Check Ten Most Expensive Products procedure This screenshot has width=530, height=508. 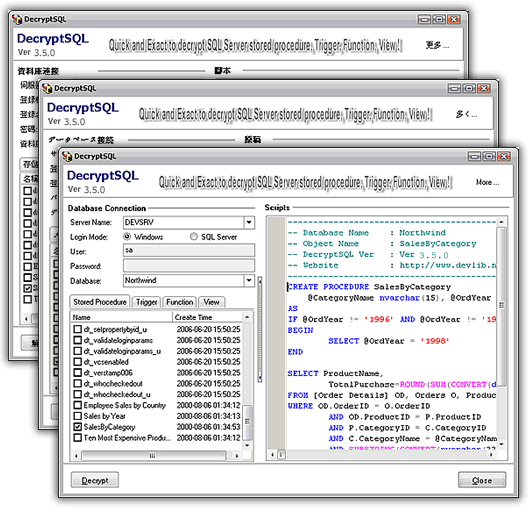pos(78,438)
